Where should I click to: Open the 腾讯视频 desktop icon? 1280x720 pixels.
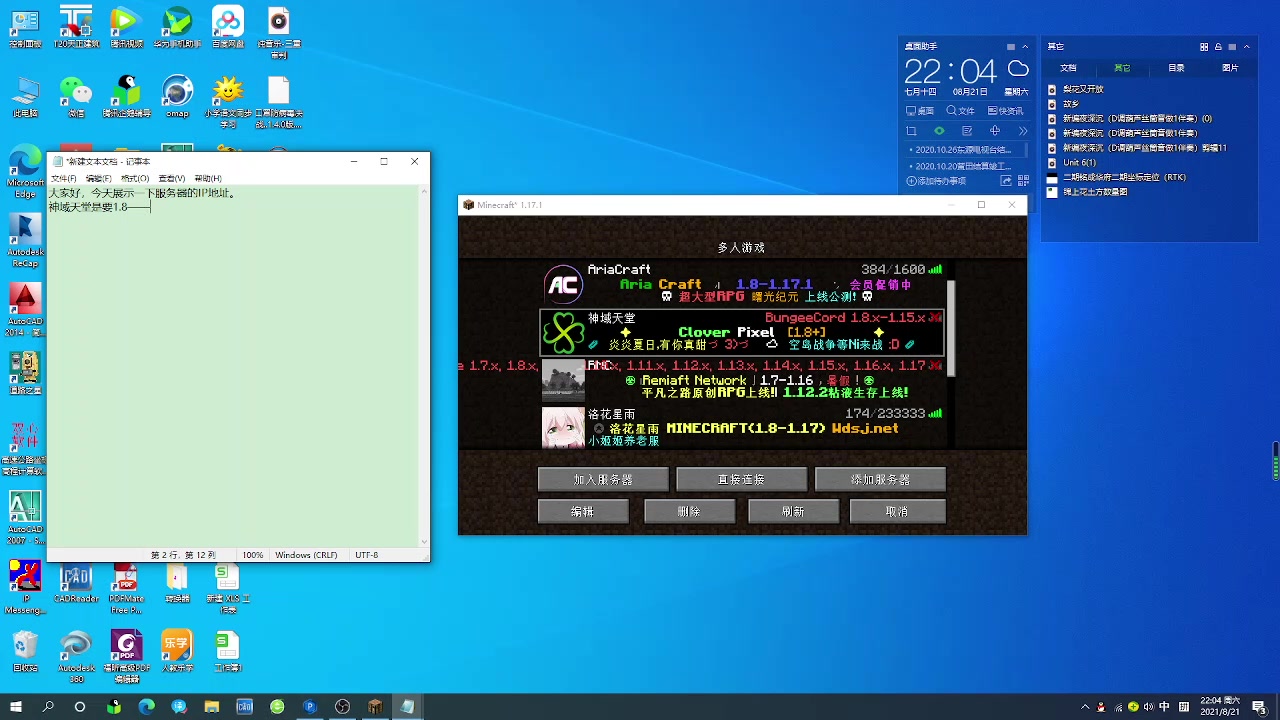click(126, 28)
